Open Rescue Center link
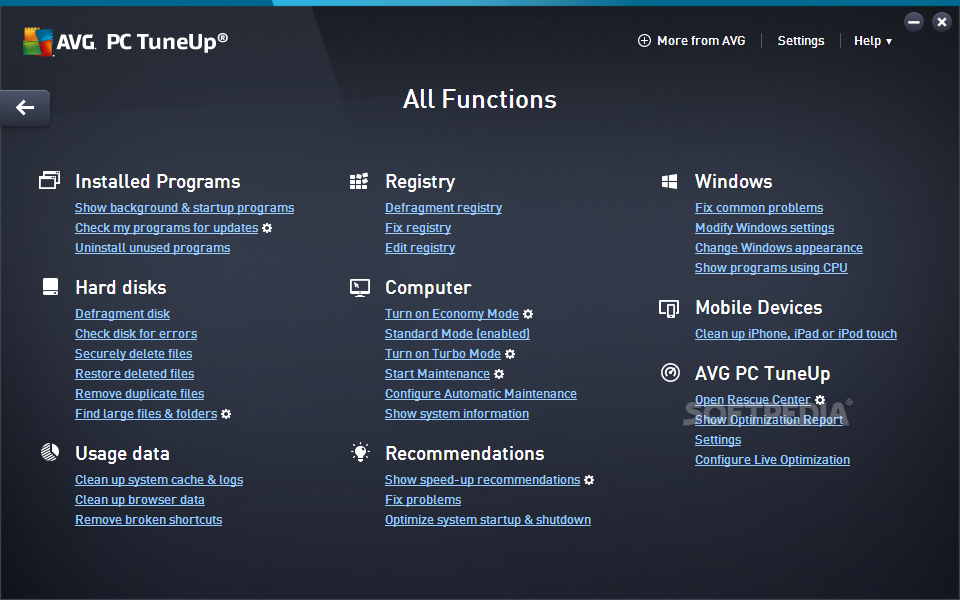Viewport: 960px width, 600px height. pyautogui.click(x=753, y=400)
